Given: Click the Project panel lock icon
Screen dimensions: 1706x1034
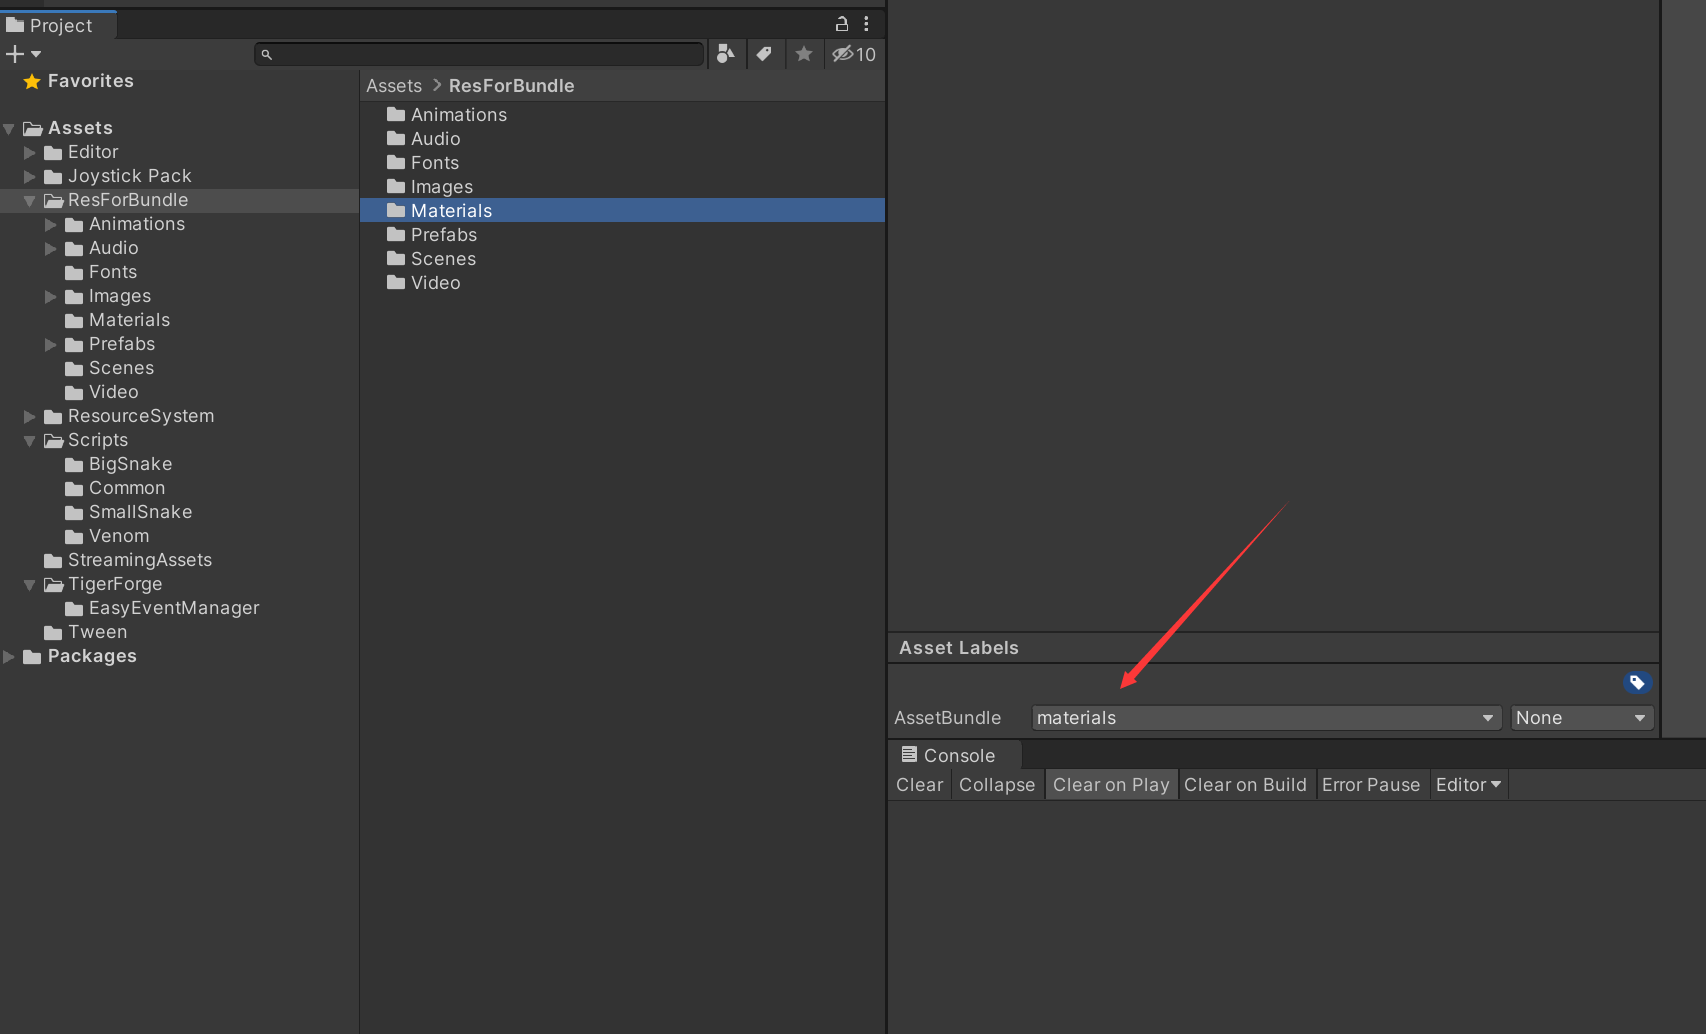Looking at the screenshot, I should click(842, 24).
